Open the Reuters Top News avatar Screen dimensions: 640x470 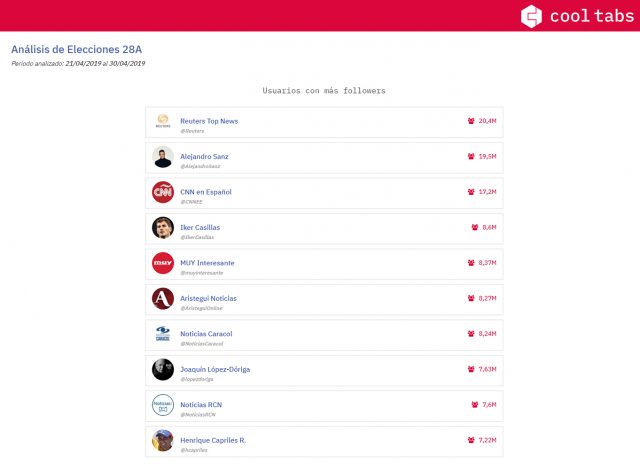[163, 121]
